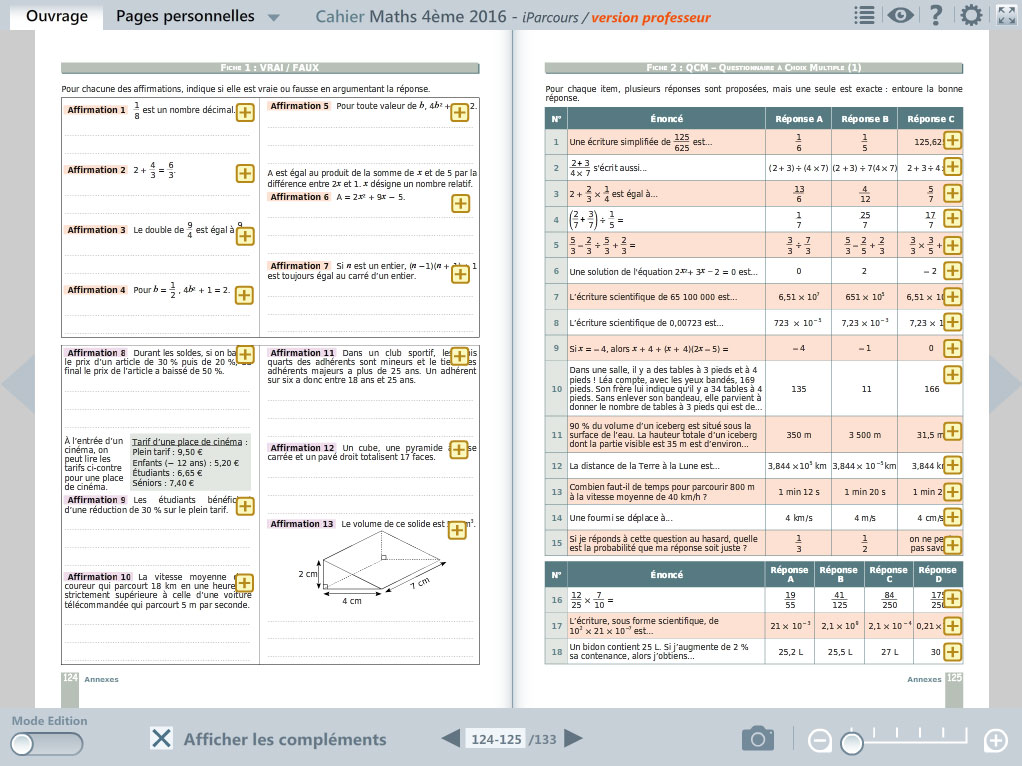Open the plus complement for Affirmation 2
This screenshot has width=1022, height=766.
tap(245, 173)
